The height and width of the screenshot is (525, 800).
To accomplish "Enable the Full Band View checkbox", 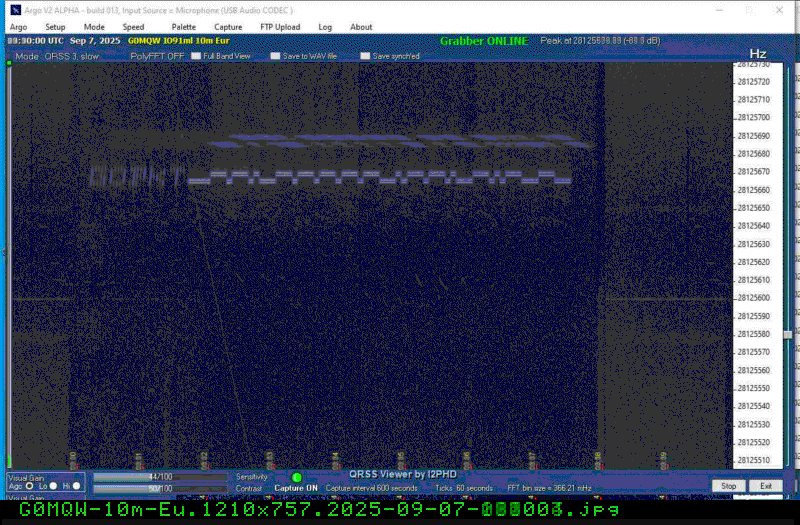I will pos(196,56).
